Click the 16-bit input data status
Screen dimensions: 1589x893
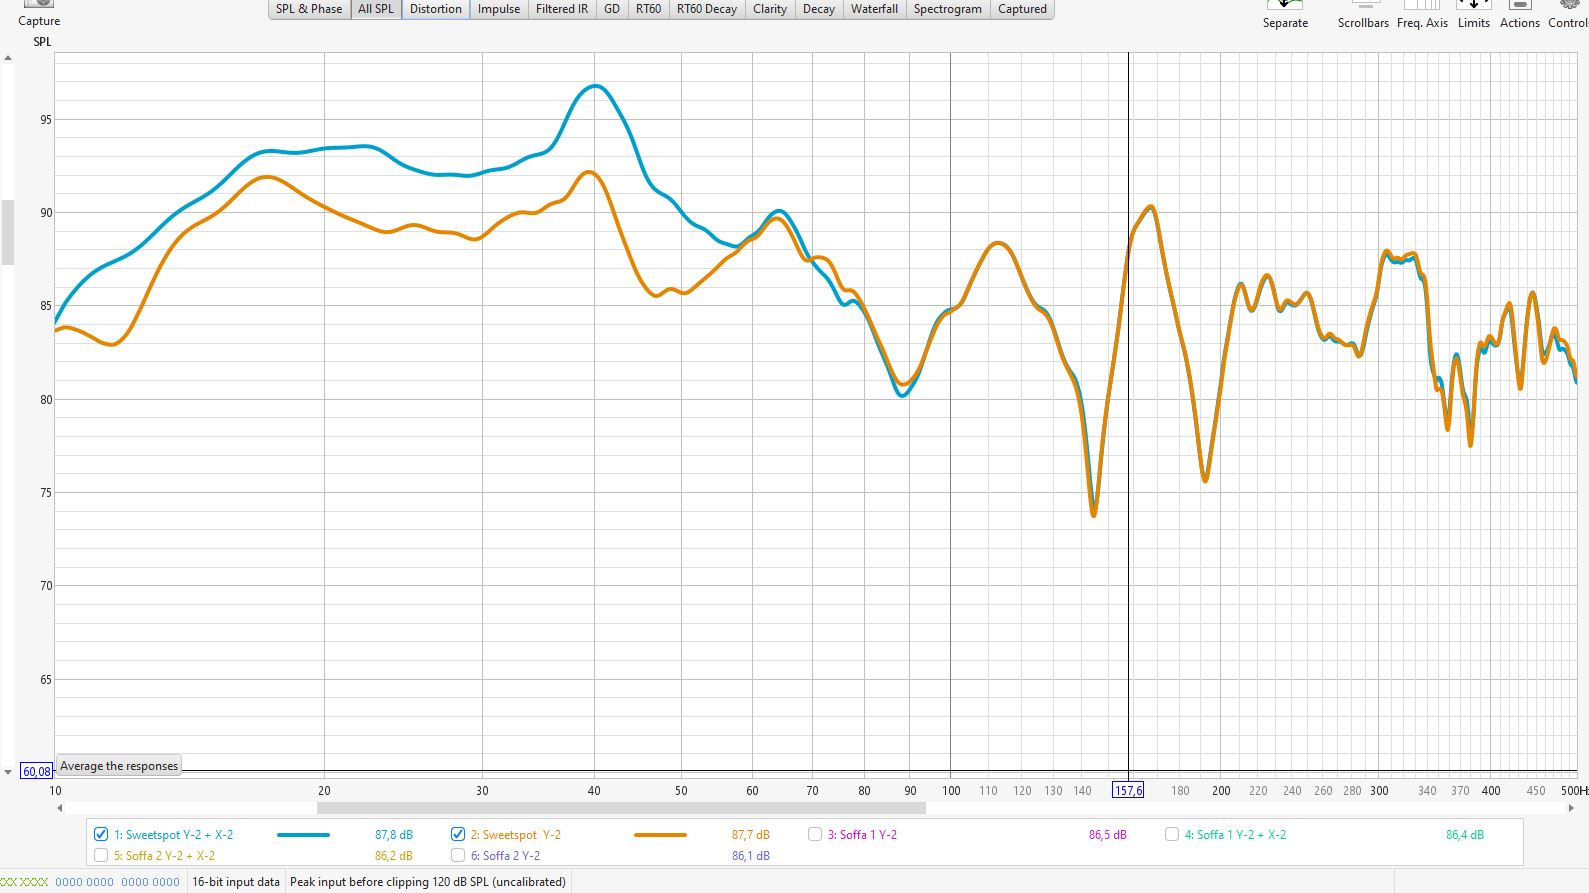236,882
